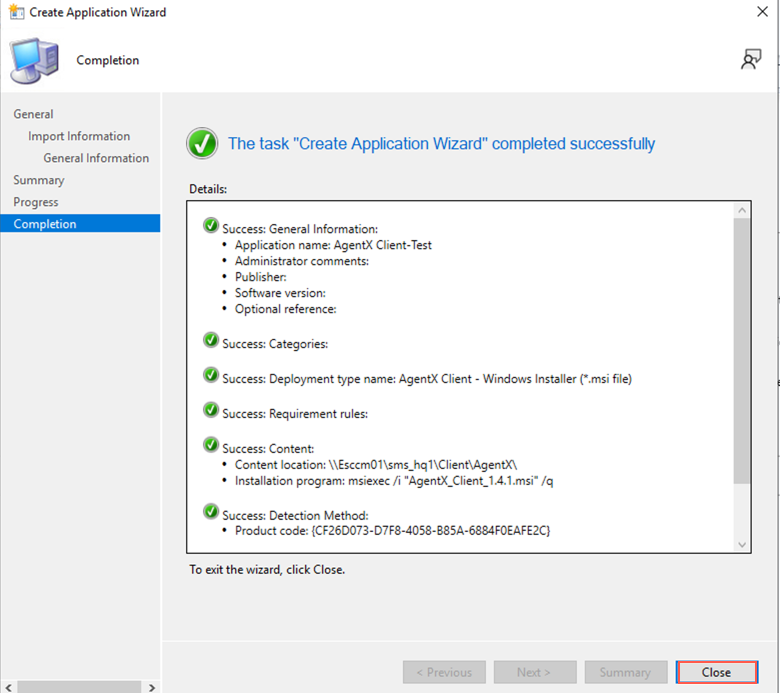This screenshot has width=780, height=693.
Task: Click the Success: Requirement rules text
Action: [x=295, y=413]
